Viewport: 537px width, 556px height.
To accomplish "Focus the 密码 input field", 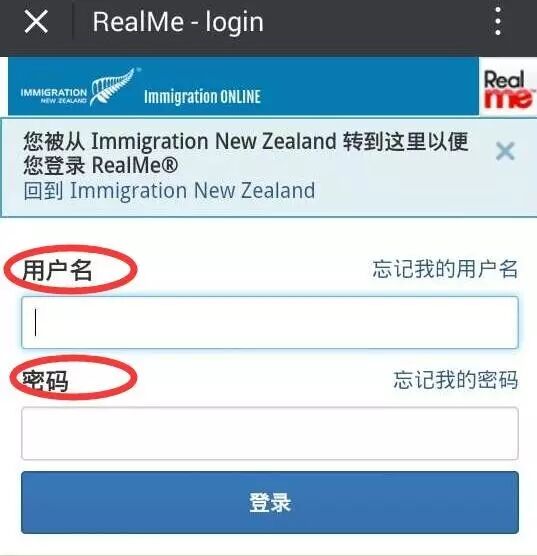I will click(x=270, y=433).
